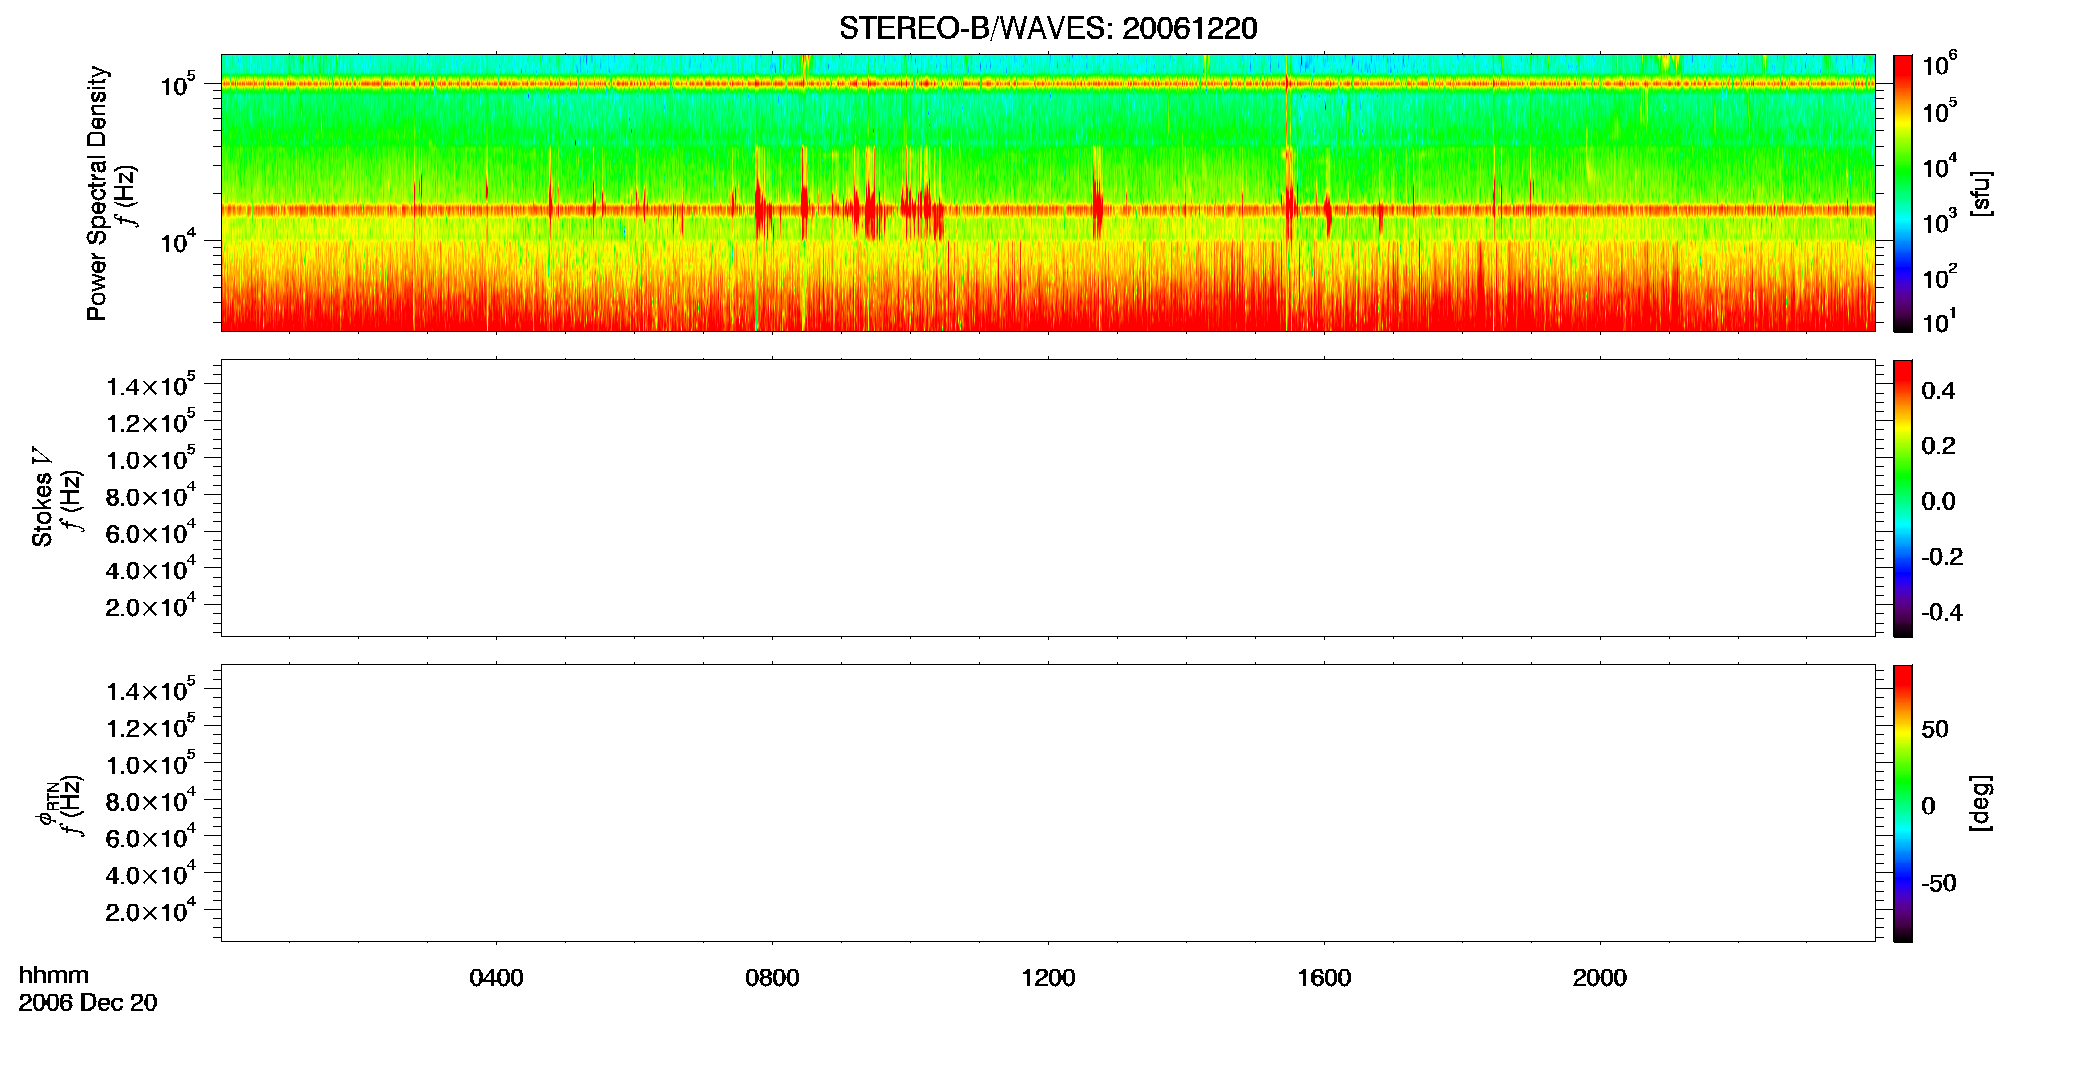Screen dimensions: 2096x1080
Task: Click the Stokes V axis label
Action: (x=42, y=497)
